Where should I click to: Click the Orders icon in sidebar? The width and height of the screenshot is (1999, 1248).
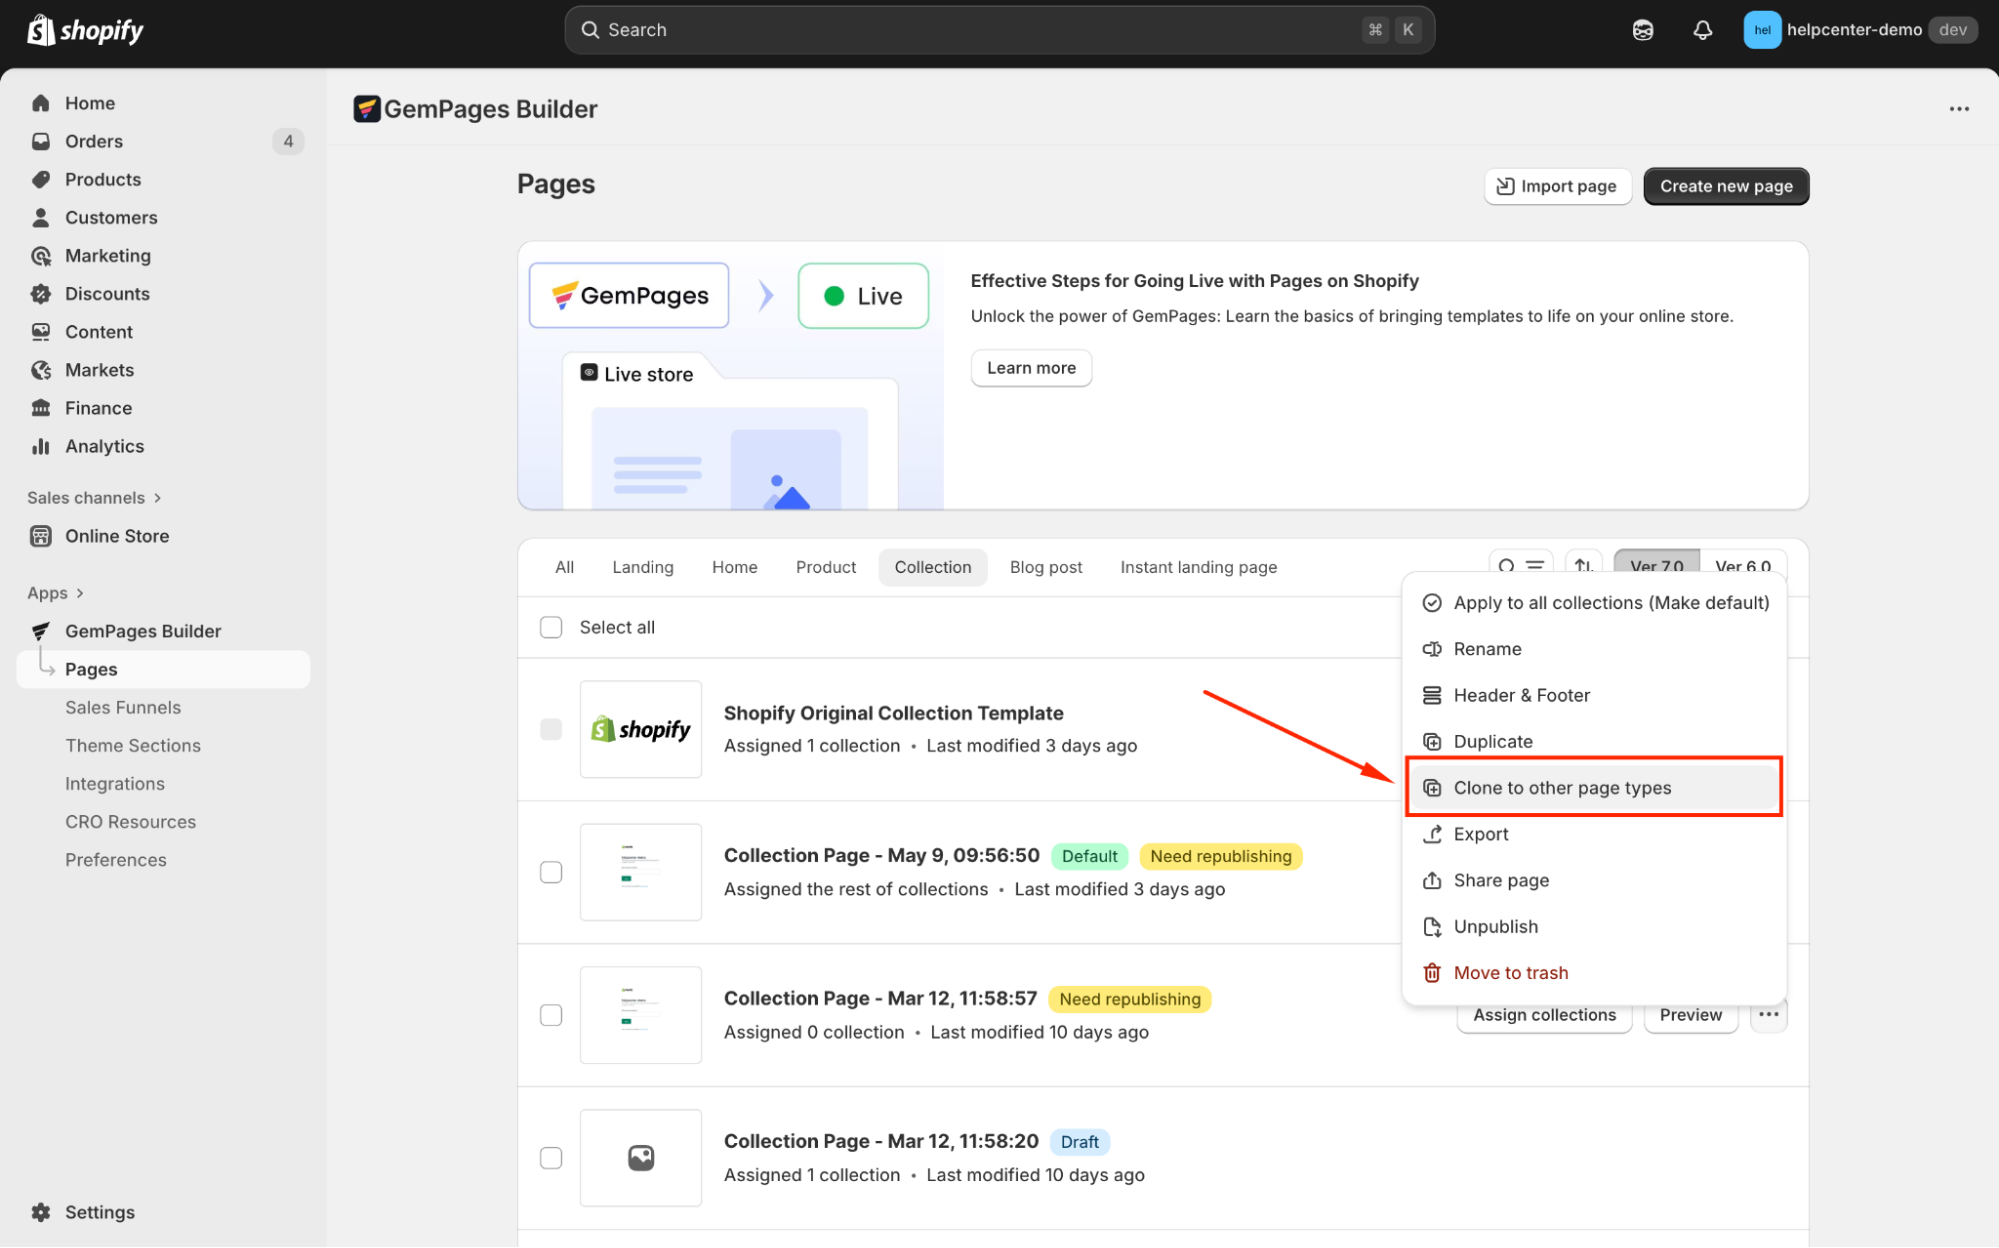point(41,141)
